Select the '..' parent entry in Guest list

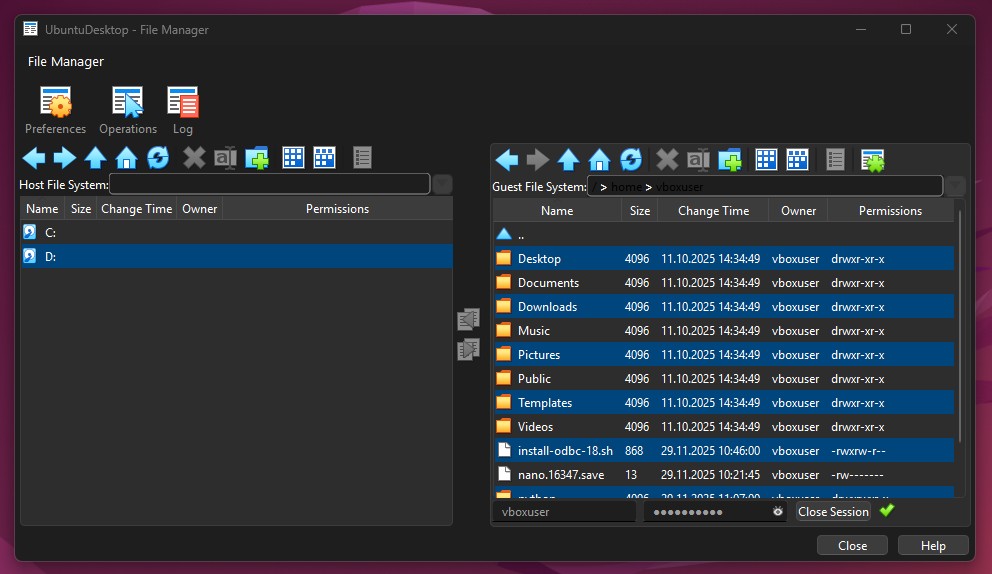[724, 235]
